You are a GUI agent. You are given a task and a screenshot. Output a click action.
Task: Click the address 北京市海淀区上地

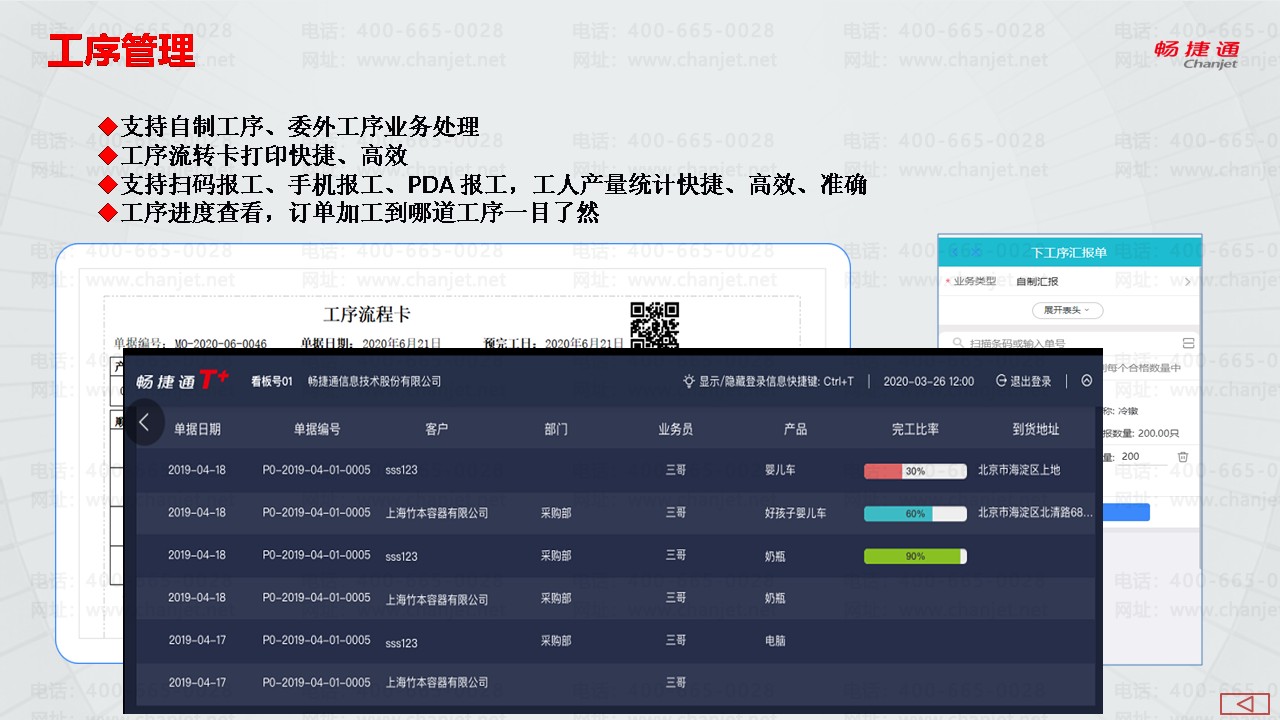[x=1019, y=470]
